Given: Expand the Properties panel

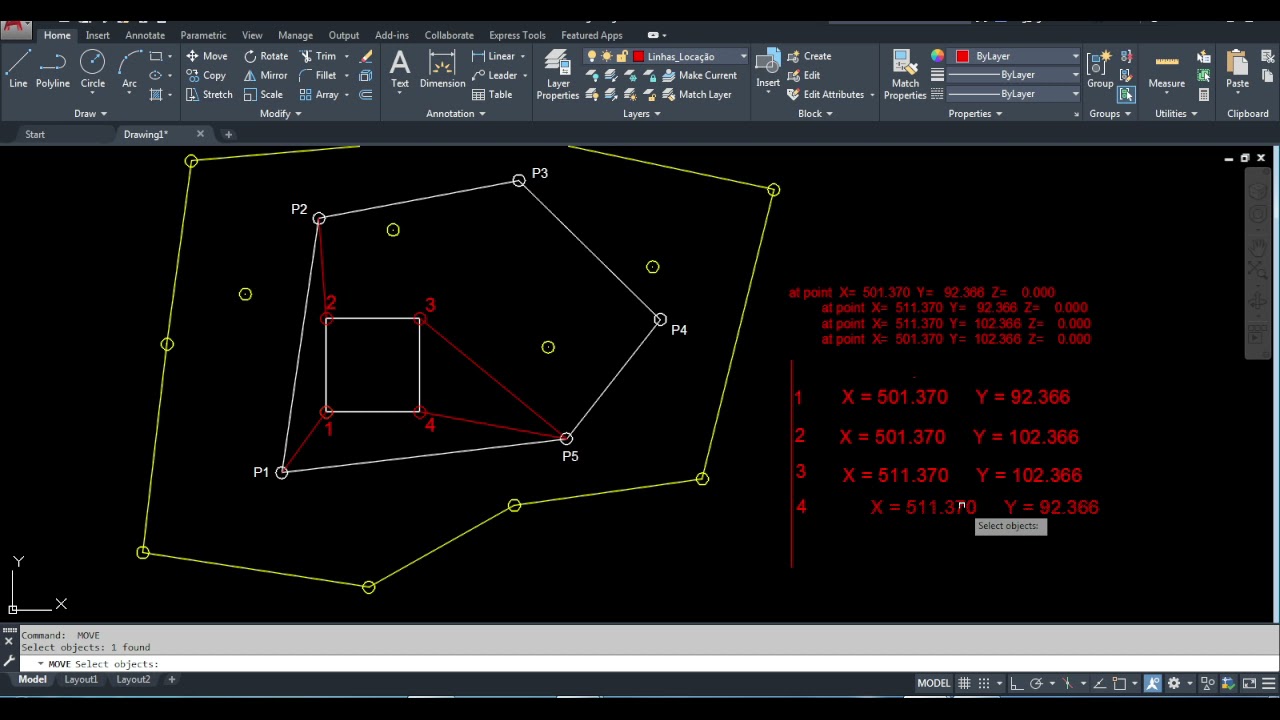Looking at the screenshot, I should point(975,114).
